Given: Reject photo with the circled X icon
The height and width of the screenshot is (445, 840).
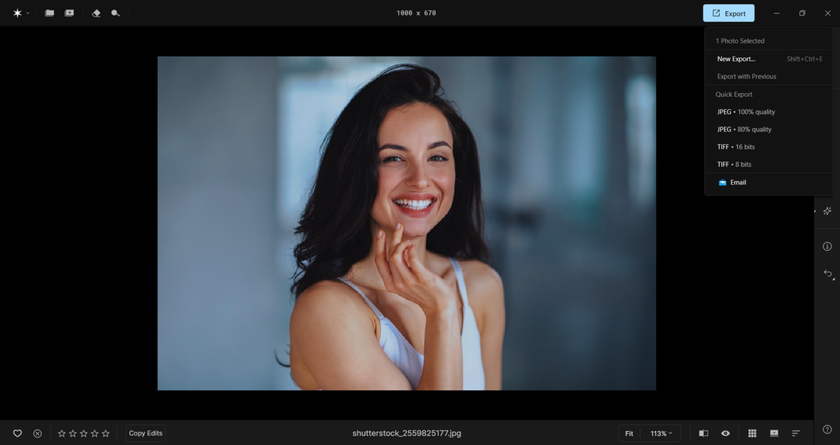Looking at the screenshot, I should (x=38, y=433).
